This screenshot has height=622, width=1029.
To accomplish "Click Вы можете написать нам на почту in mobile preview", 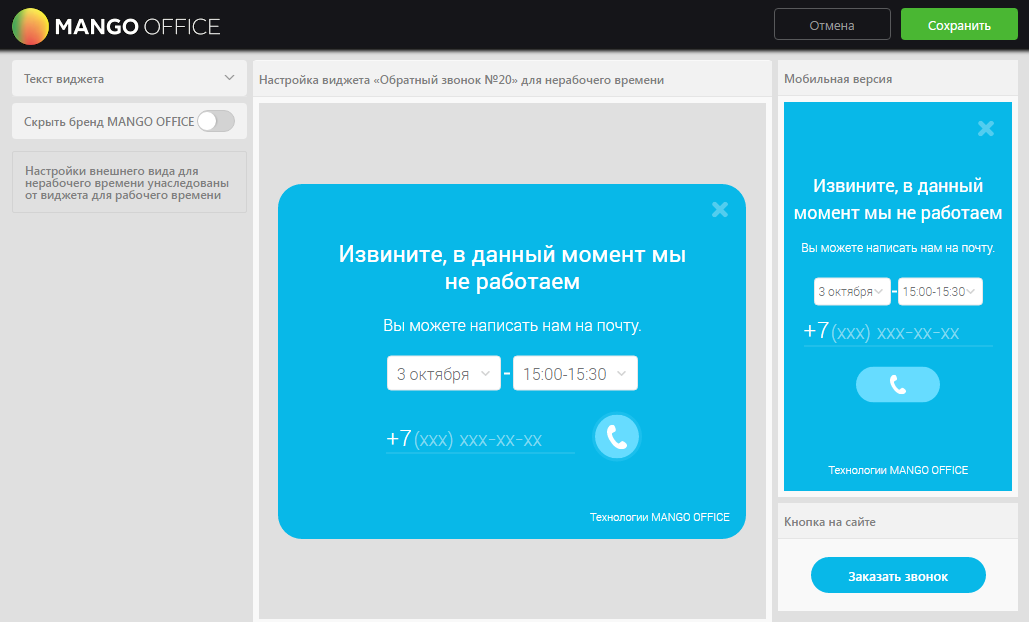I will (898, 248).
